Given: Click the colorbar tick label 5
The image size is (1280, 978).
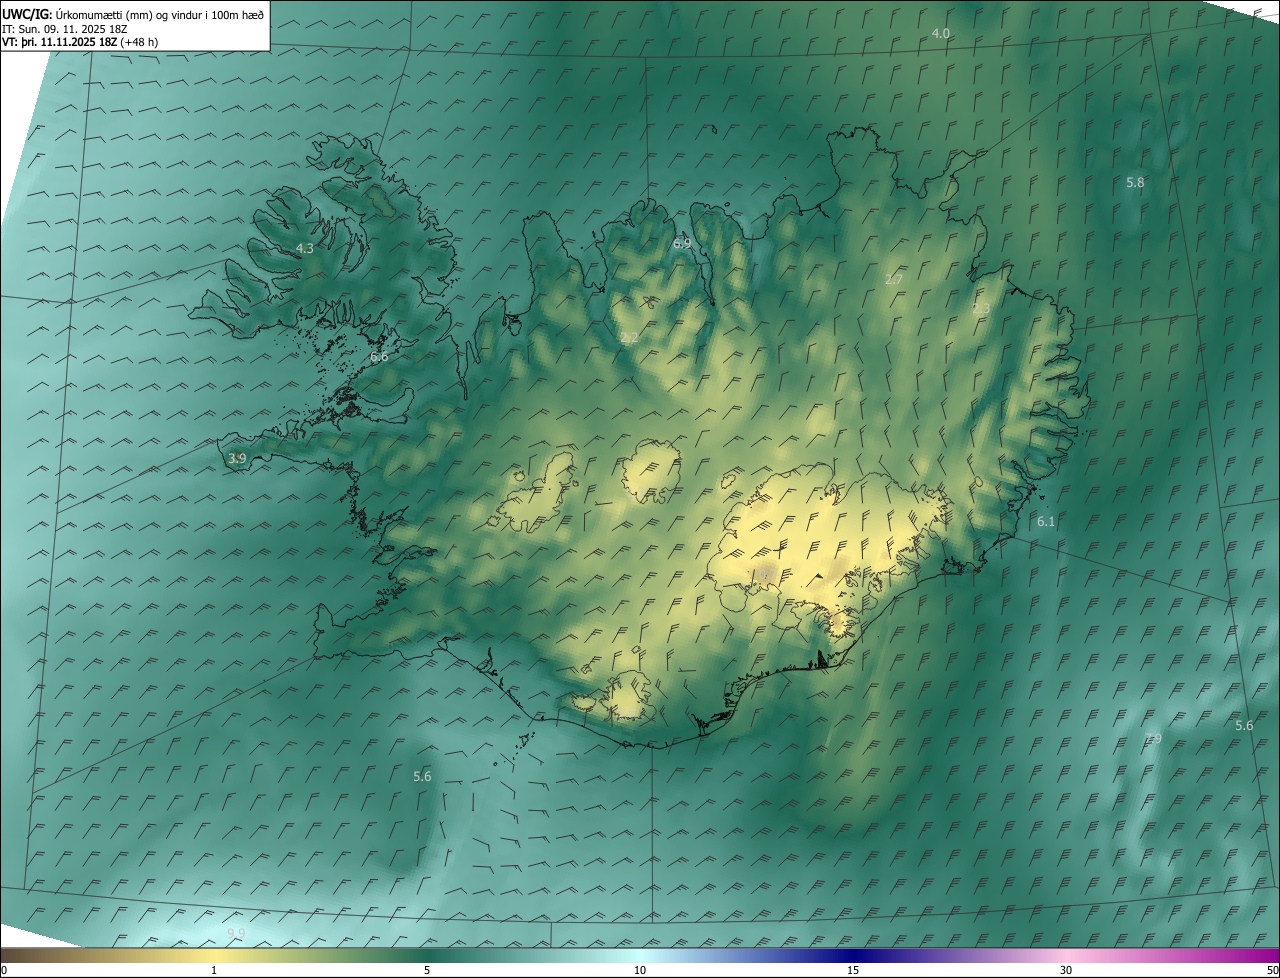Looking at the screenshot, I should (427, 970).
